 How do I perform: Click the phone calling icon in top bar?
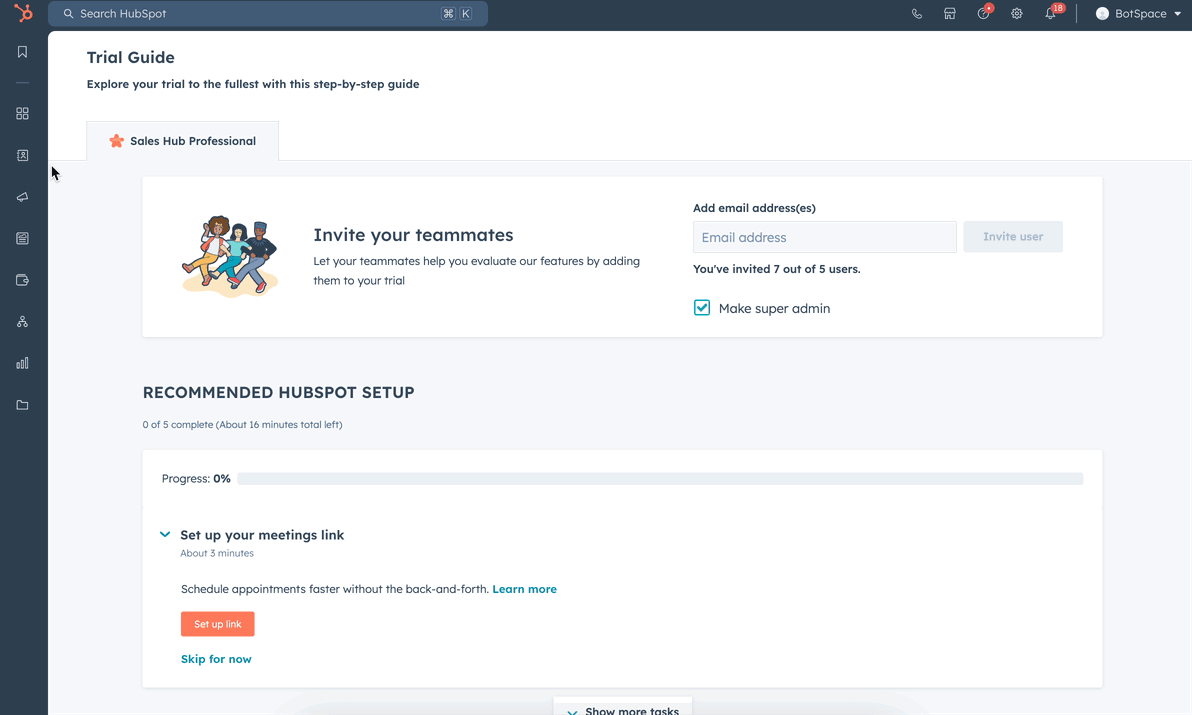(917, 14)
